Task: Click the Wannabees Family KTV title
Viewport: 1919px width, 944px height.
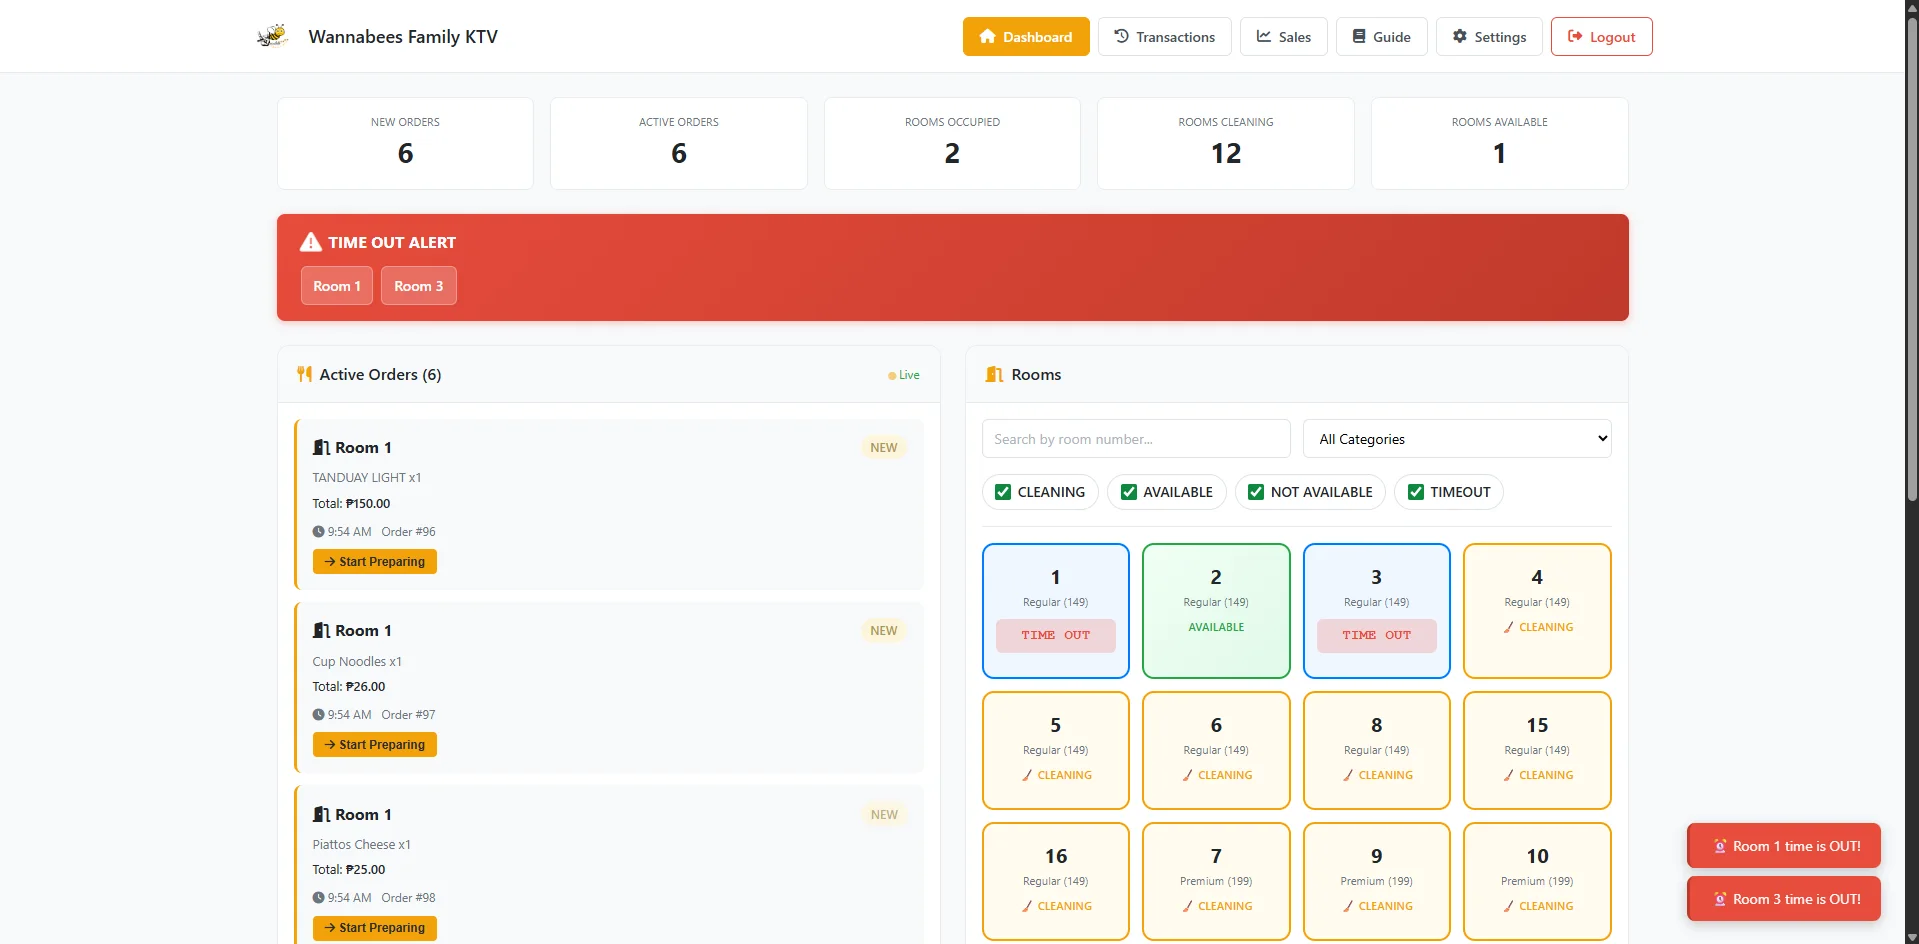Action: tap(403, 37)
